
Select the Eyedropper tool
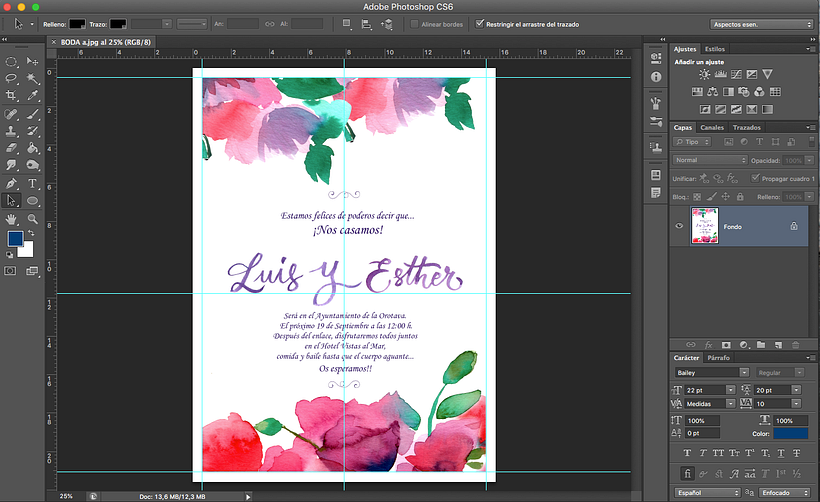point(32,95)
